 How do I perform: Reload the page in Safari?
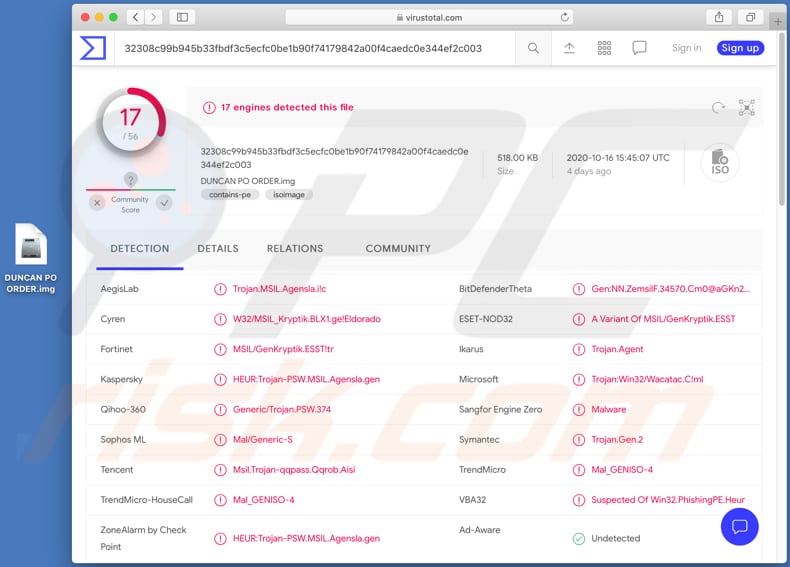click(x=565, y=17)
